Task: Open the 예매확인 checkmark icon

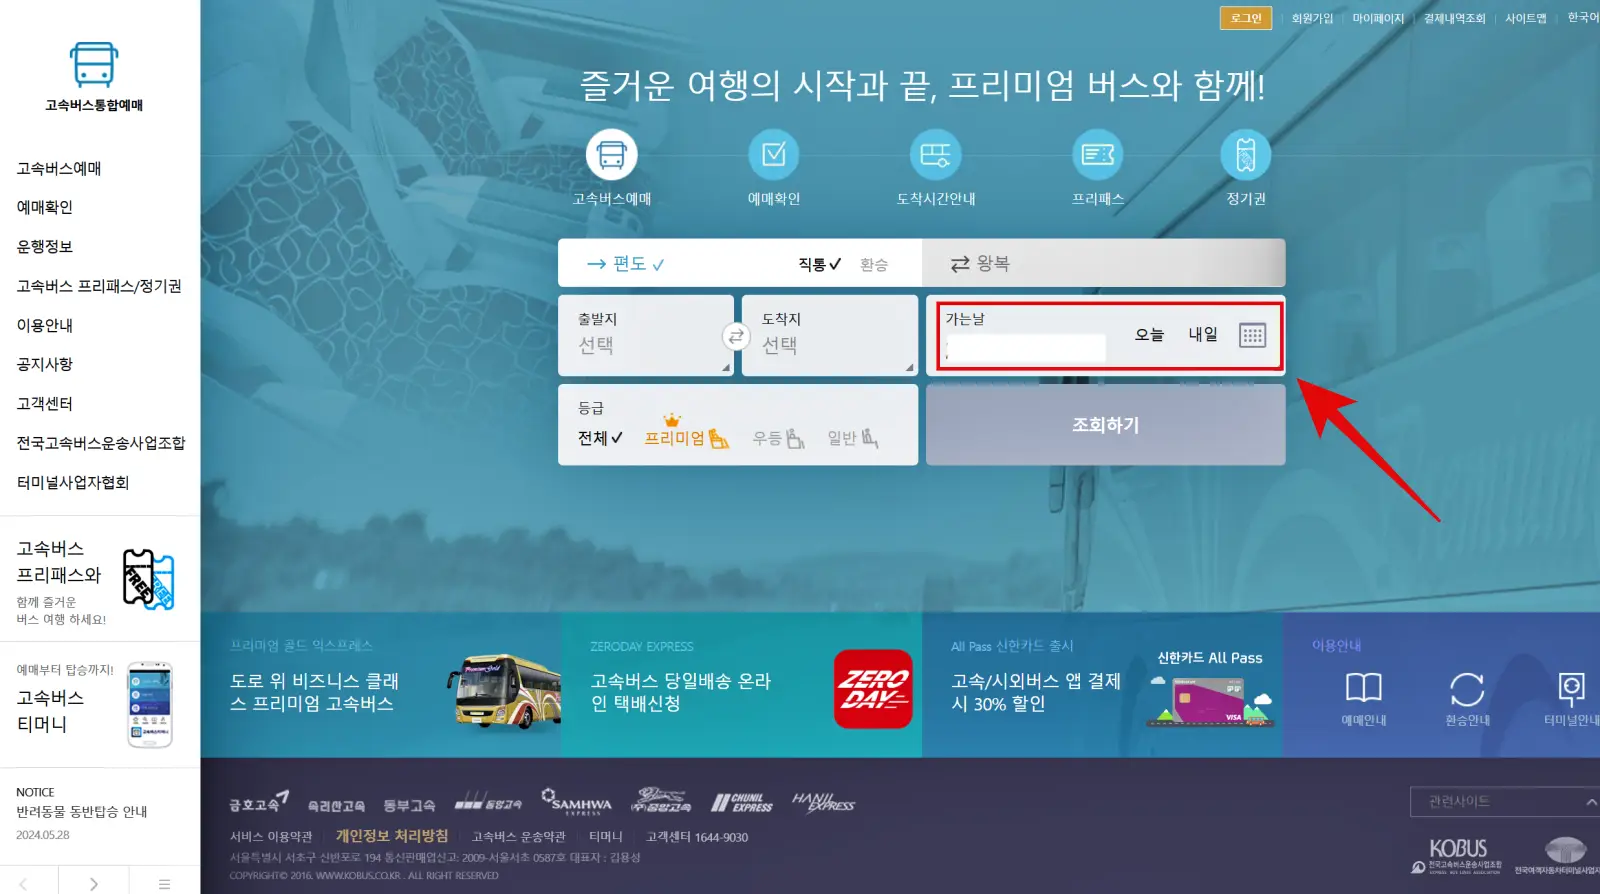Action: [x=774, y=155]
